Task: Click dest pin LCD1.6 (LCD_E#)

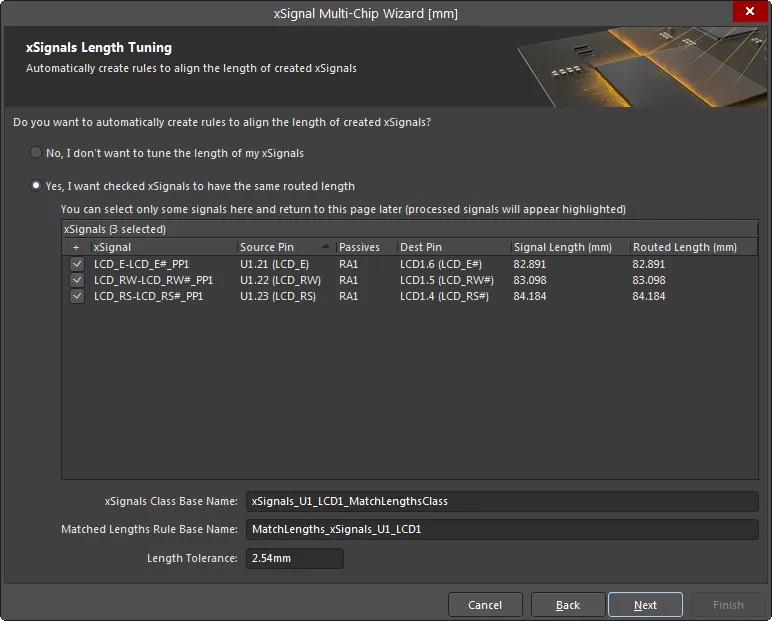Action: click(x=441, y=264)
